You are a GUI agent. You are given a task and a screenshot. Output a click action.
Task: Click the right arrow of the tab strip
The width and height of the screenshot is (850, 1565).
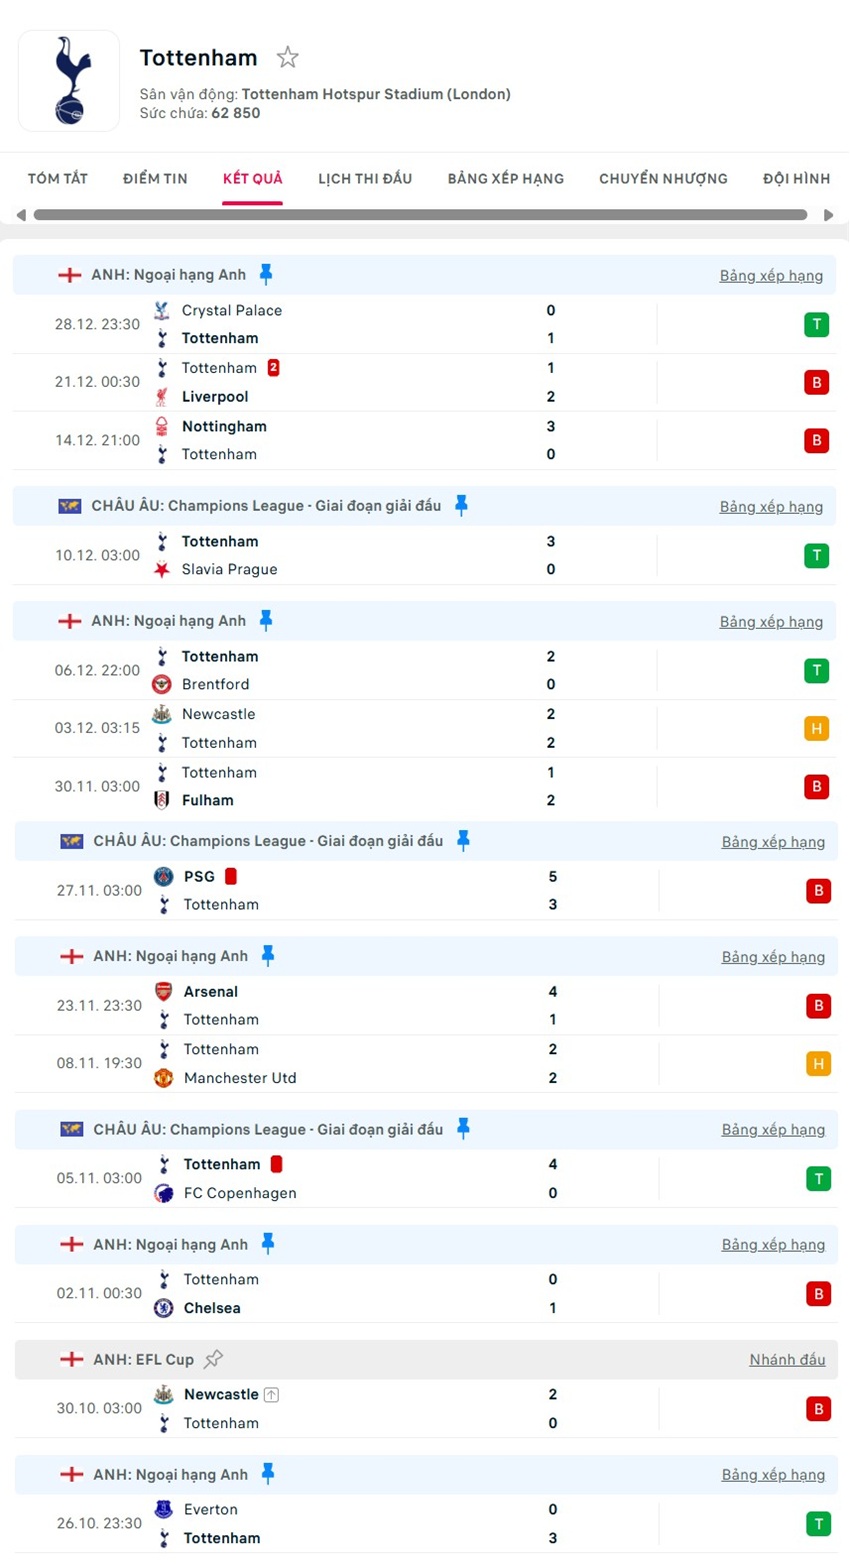pos(828,214)
